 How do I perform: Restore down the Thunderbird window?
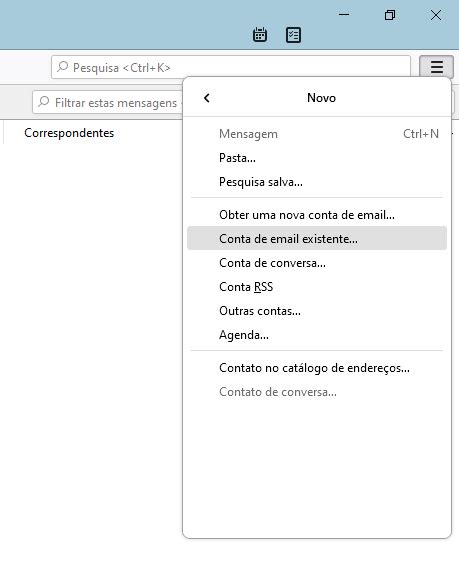click(x=390, y=15)
